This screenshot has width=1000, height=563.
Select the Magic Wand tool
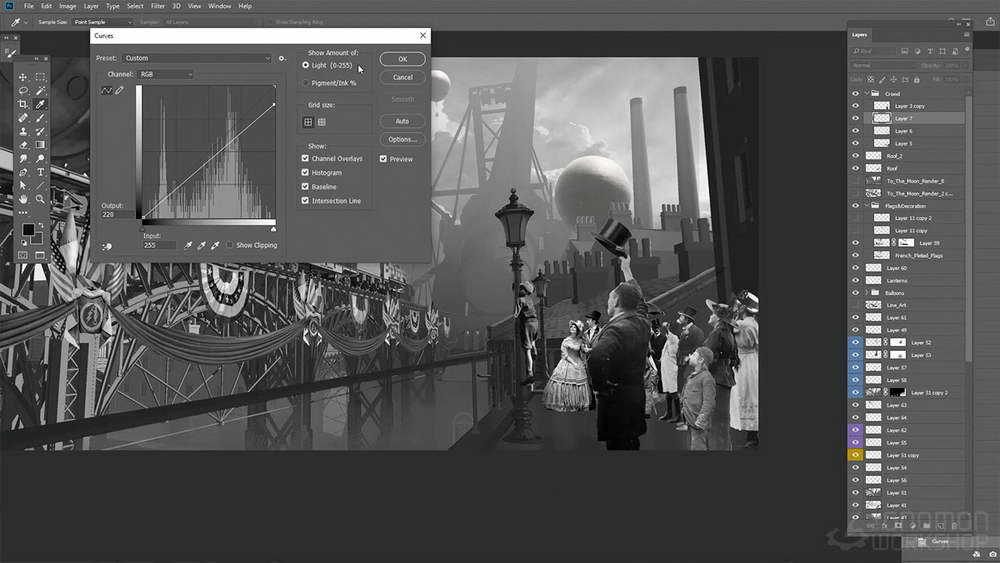click(x=40, y=91)
